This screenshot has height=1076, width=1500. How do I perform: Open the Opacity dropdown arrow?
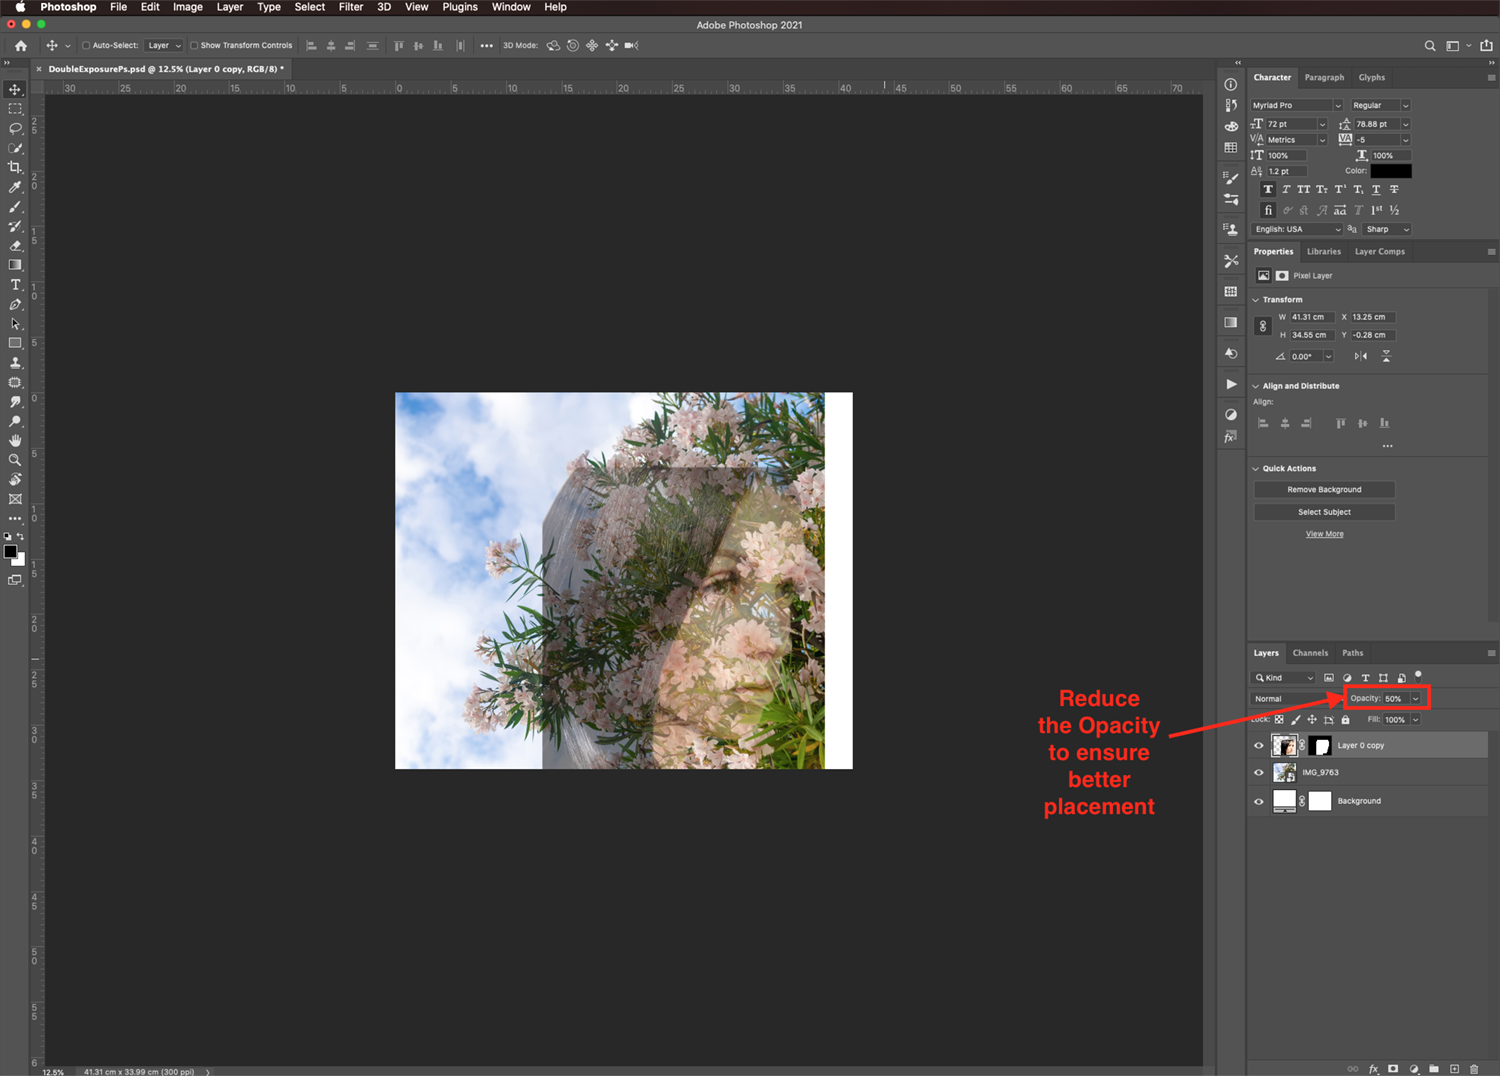click(1415, 699)
